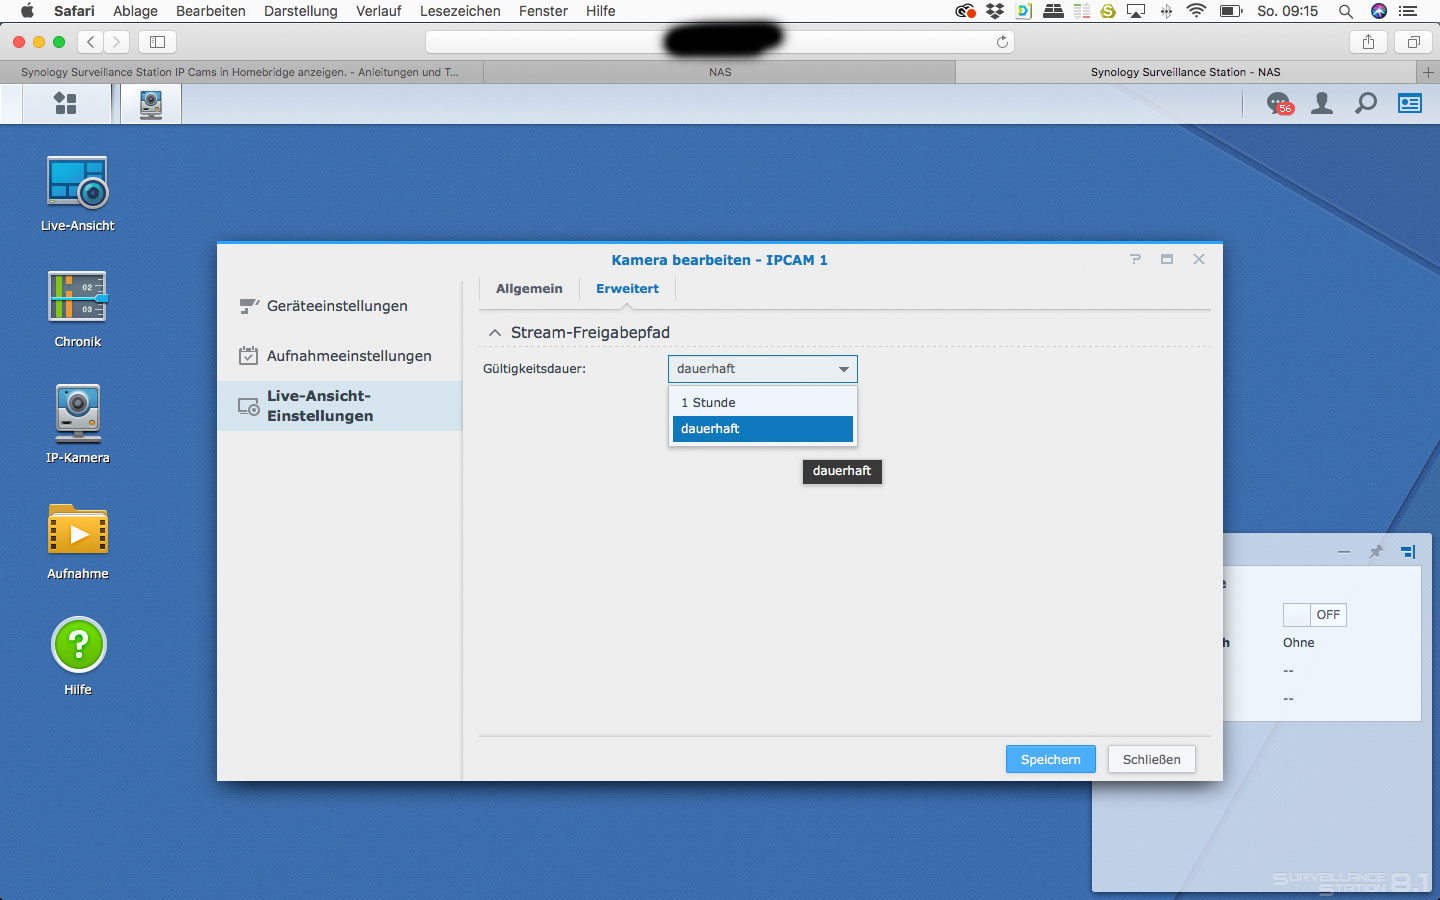
Task: Open Aufnahmeeinstellungen in the sidebar
Action: click(x=349, y=356)
